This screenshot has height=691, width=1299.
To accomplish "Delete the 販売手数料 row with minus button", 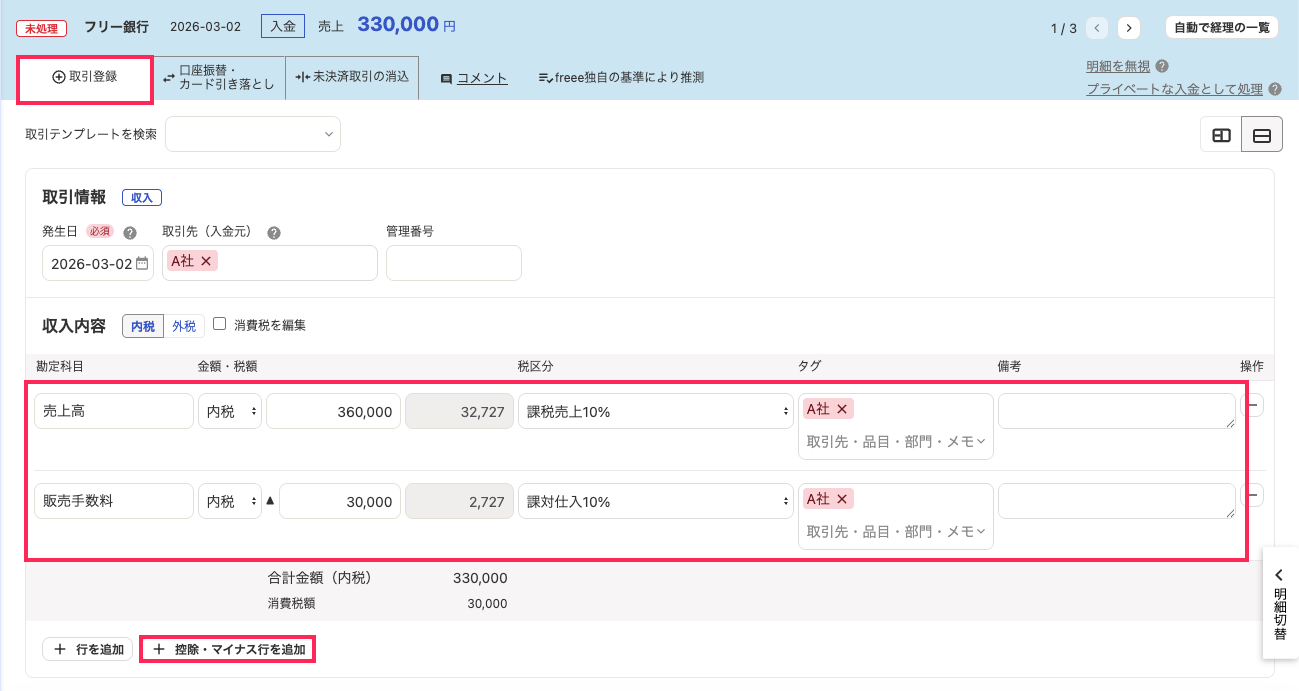I will point(1252,495).
